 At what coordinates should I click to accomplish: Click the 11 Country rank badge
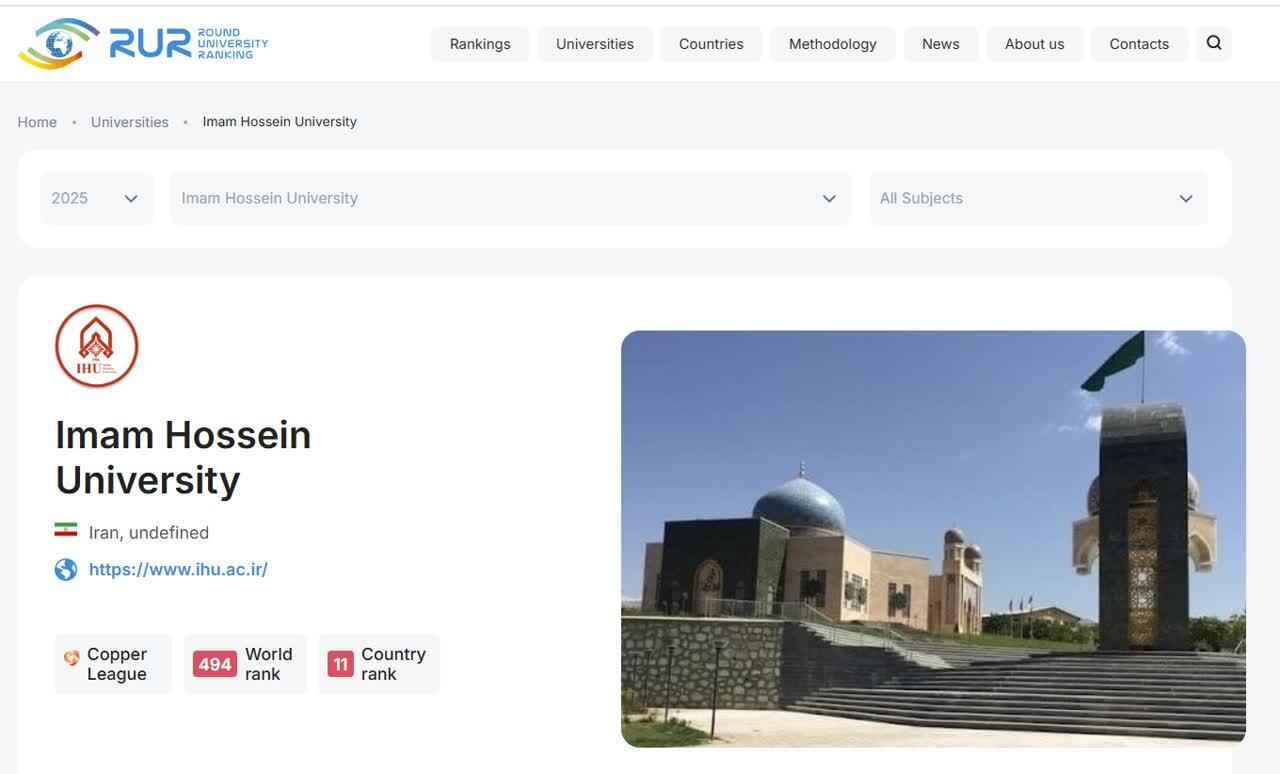pos(340,663)
